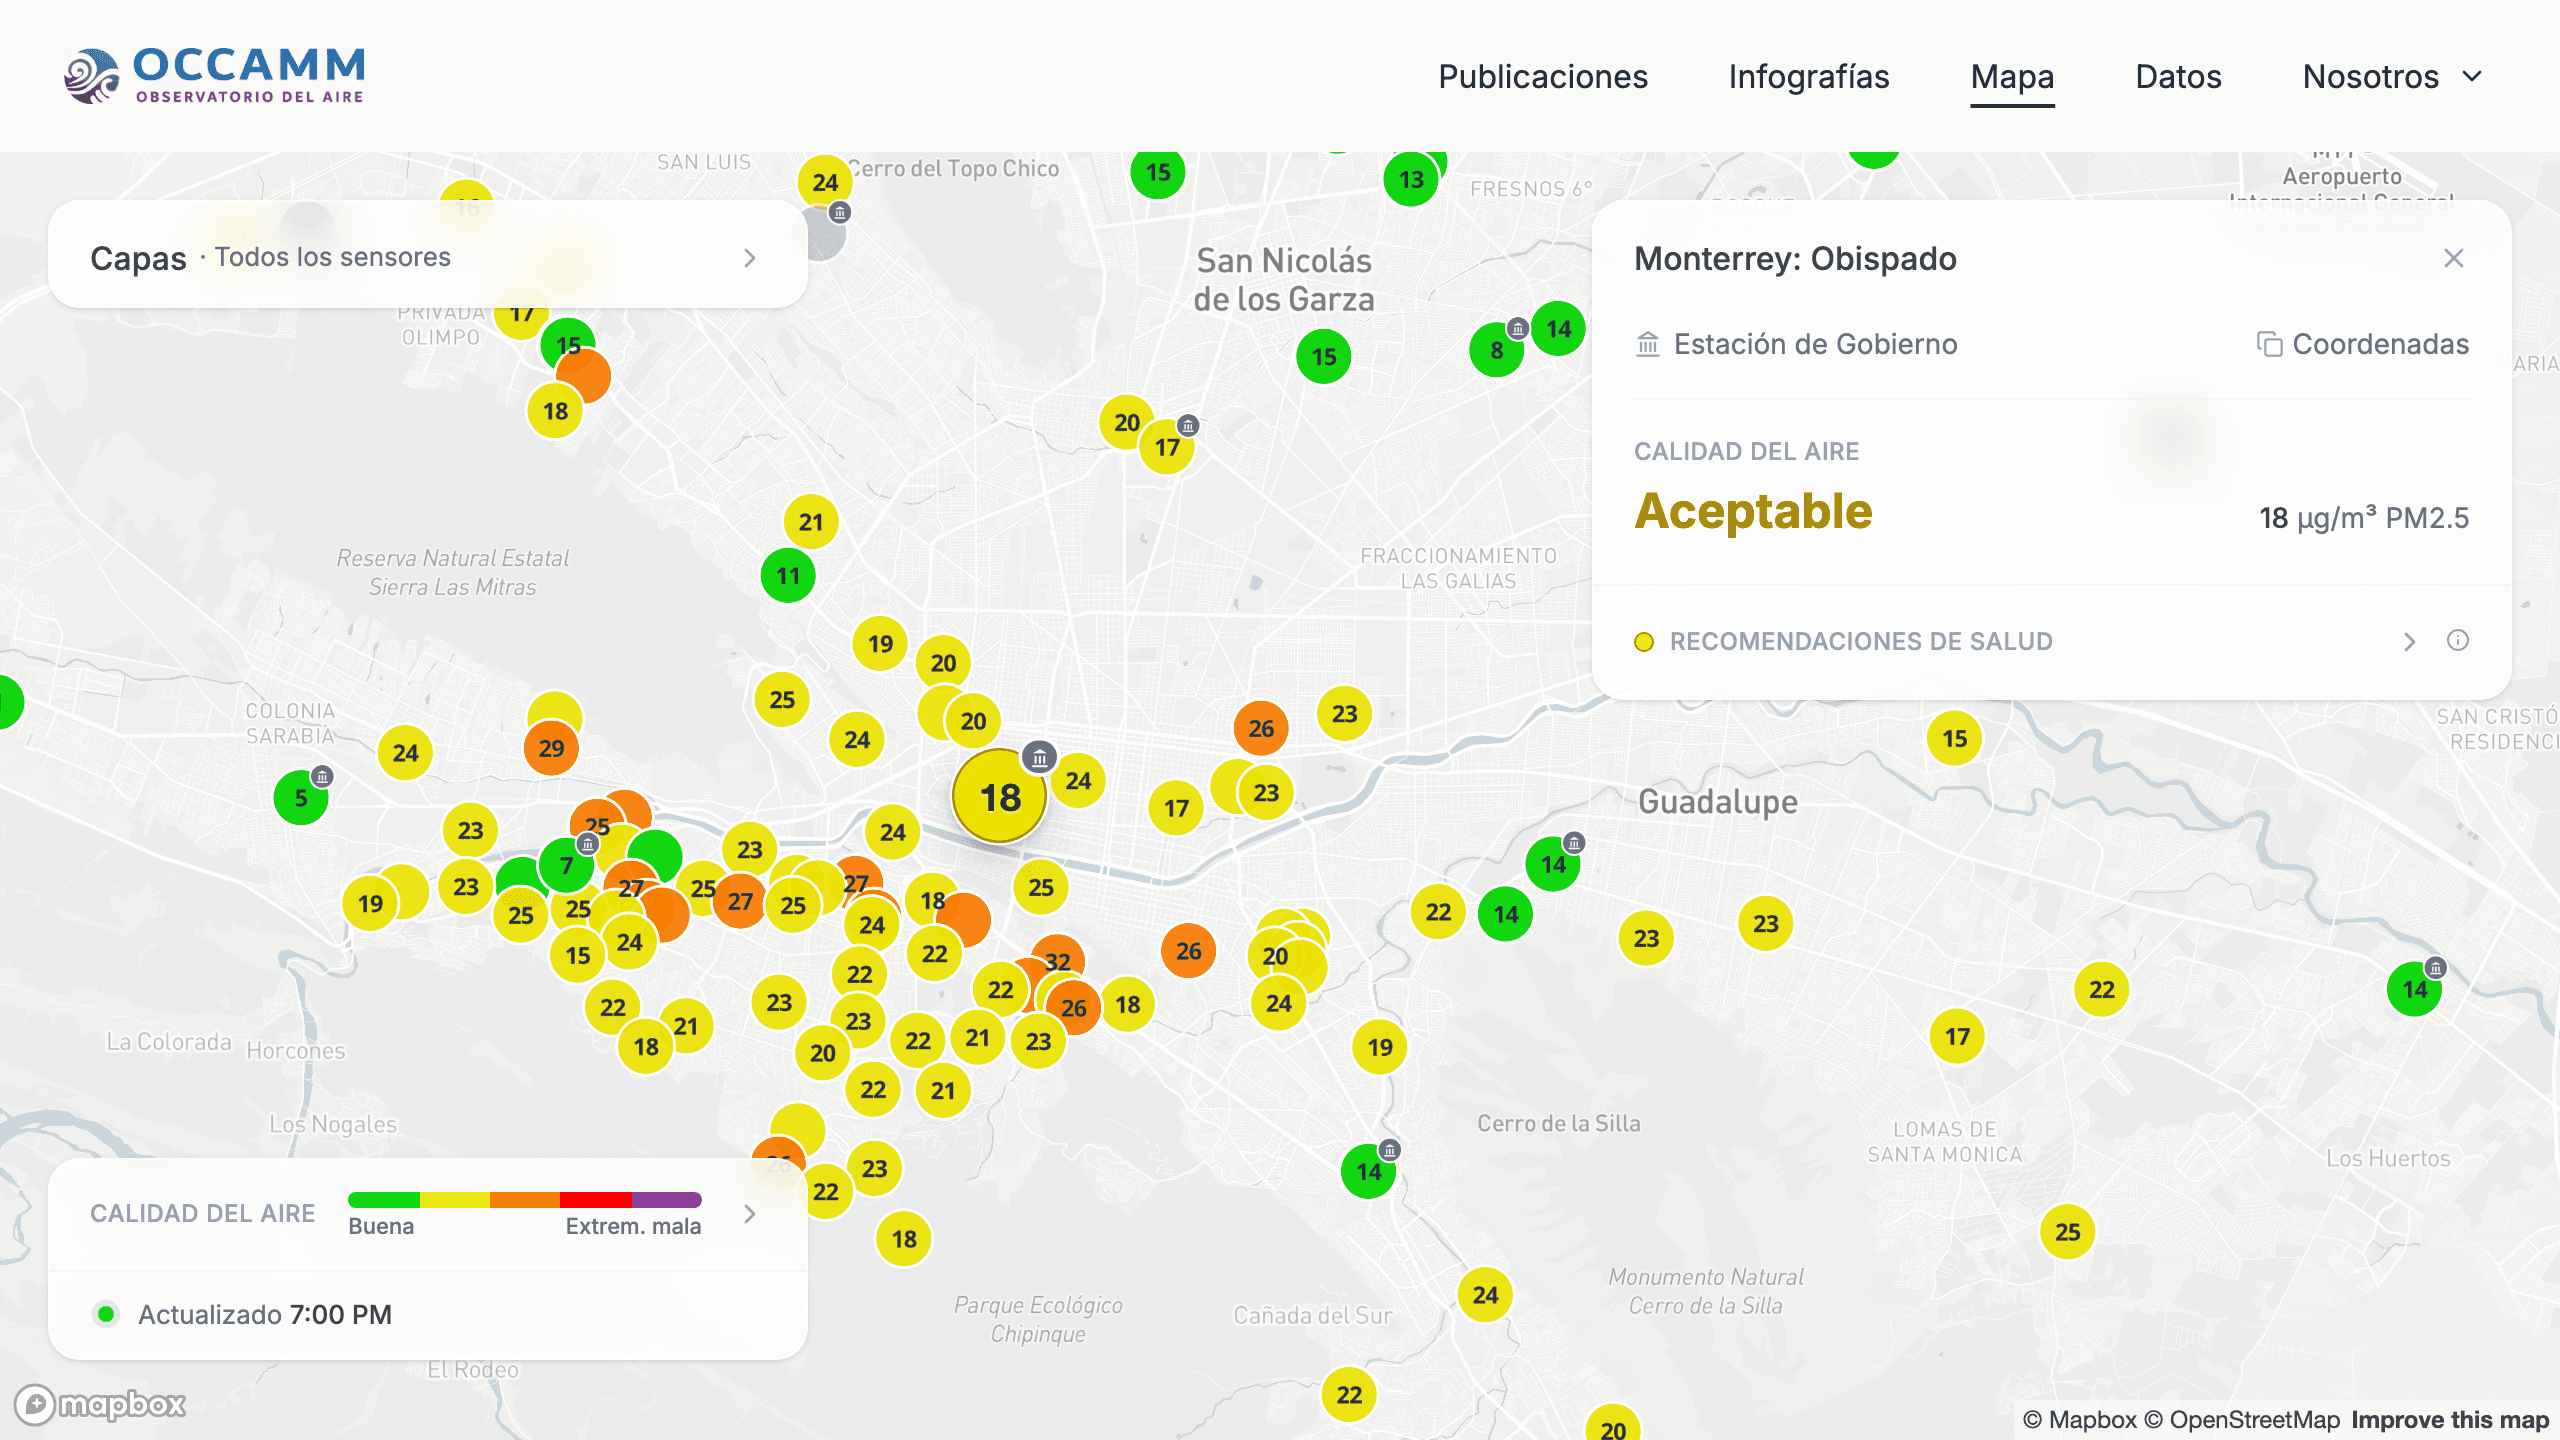This screenshot has width=2560, height=1440.
Task: Expand the Calidad del Aire legend chevron
Action: 750,1214
